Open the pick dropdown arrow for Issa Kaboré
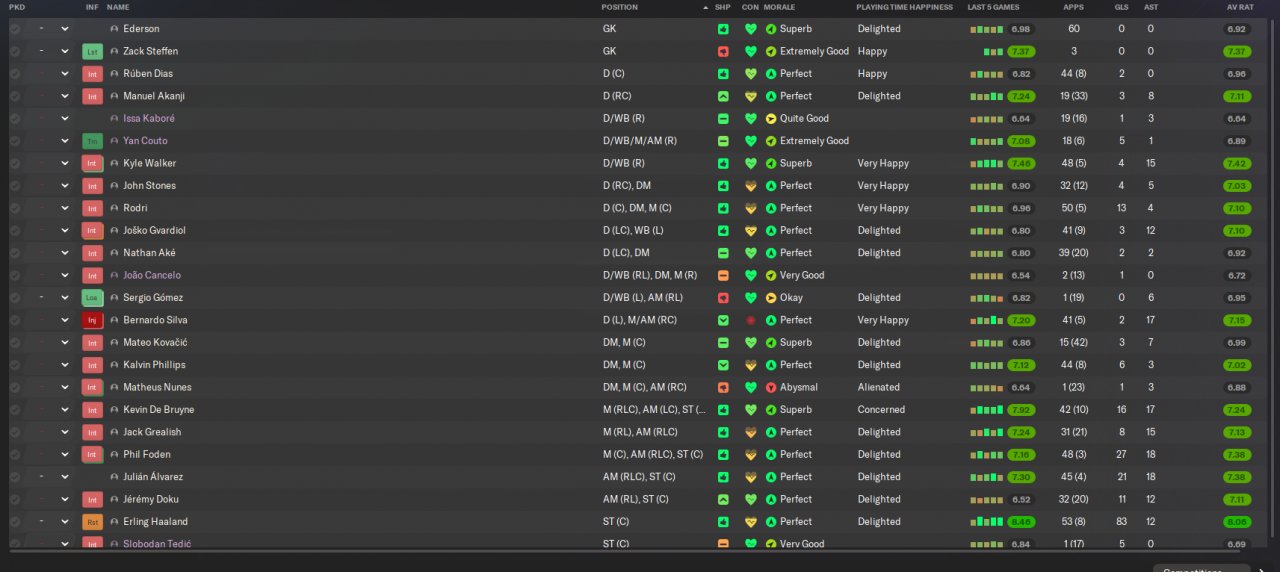This screenshot has height=572, width=1280. click(65, 118)
